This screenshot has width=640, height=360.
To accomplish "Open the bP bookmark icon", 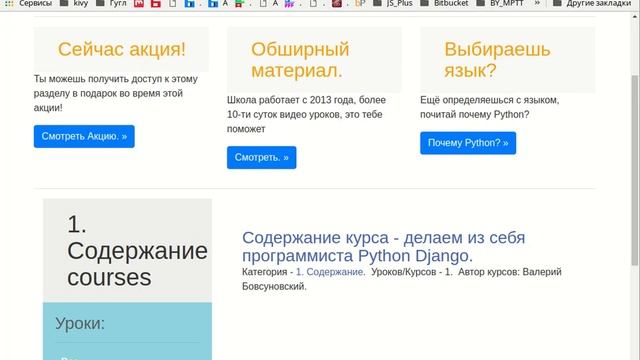I will click(x=360, y=3).
